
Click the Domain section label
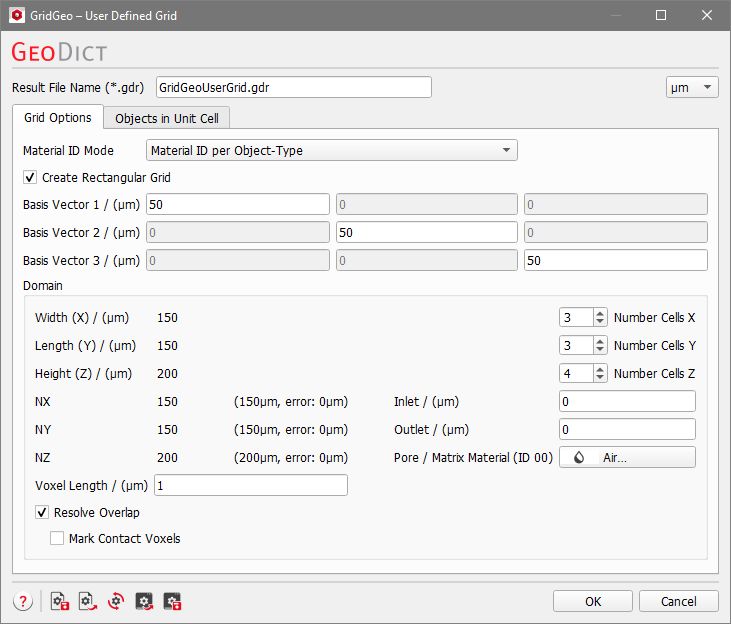click(43, 285)
